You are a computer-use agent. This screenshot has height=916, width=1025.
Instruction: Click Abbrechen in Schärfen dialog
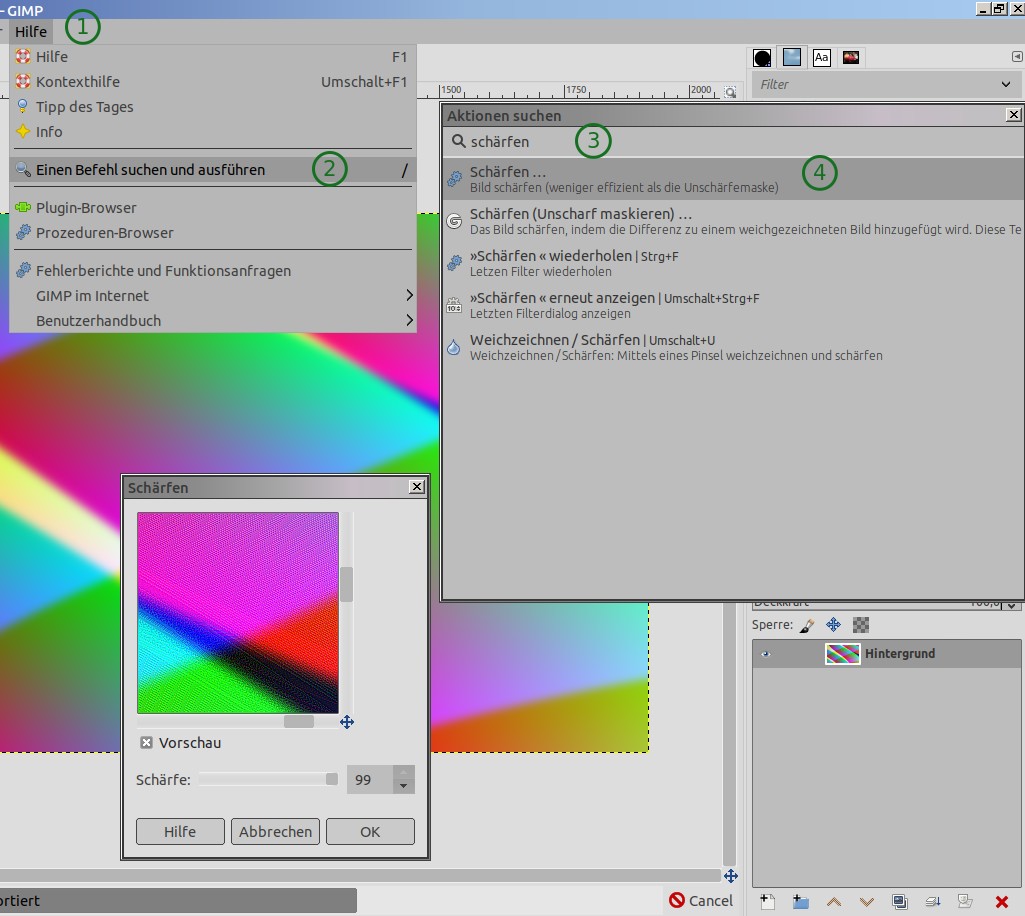coord(275,831)
